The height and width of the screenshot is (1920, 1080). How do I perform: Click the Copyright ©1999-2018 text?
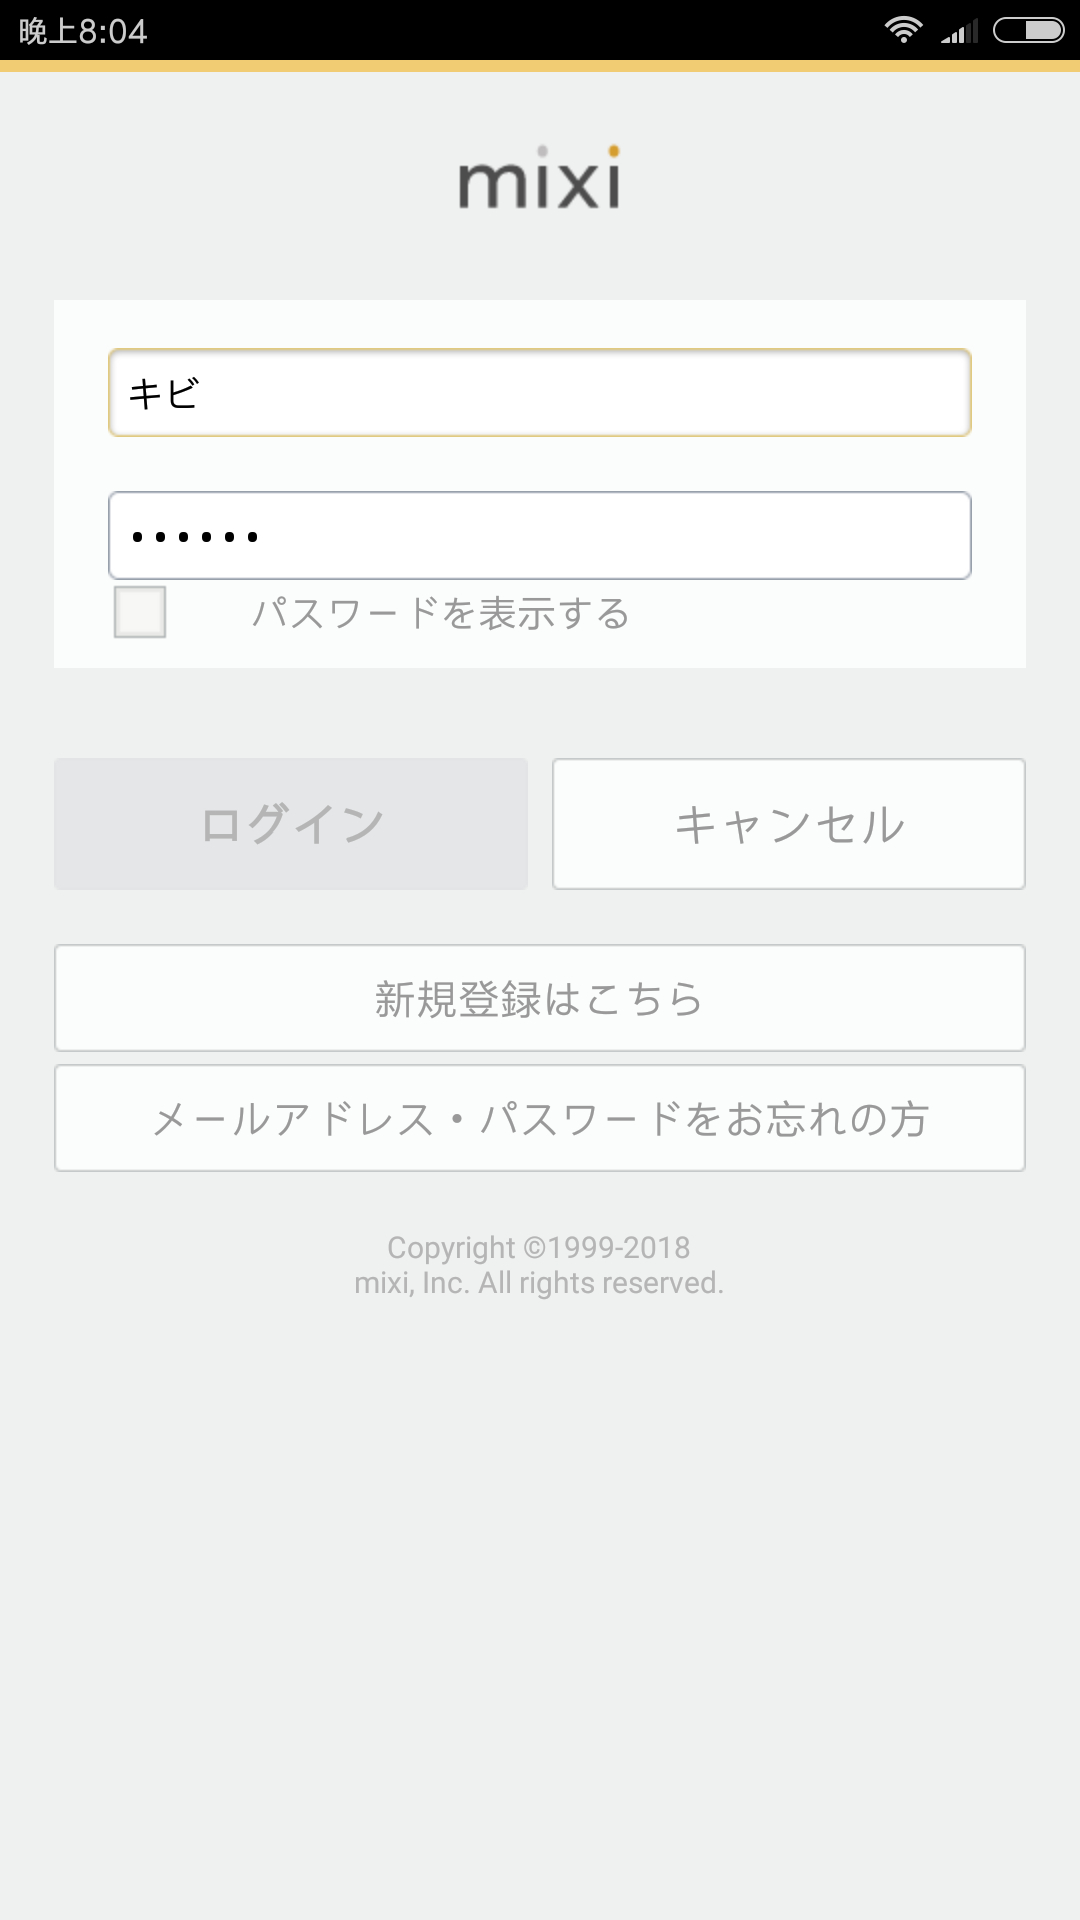[x=539, y=1247]
